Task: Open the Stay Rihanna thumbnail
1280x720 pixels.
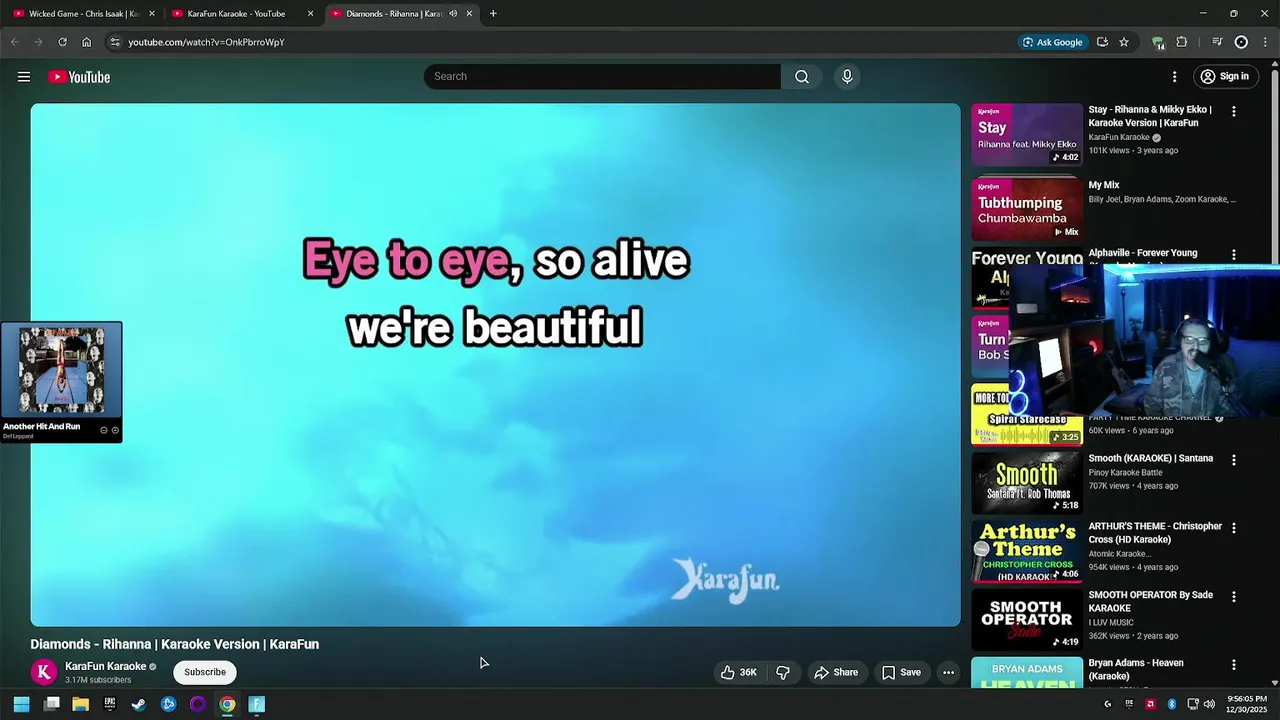Action: pyautogui.click(x=1027, y=134)
